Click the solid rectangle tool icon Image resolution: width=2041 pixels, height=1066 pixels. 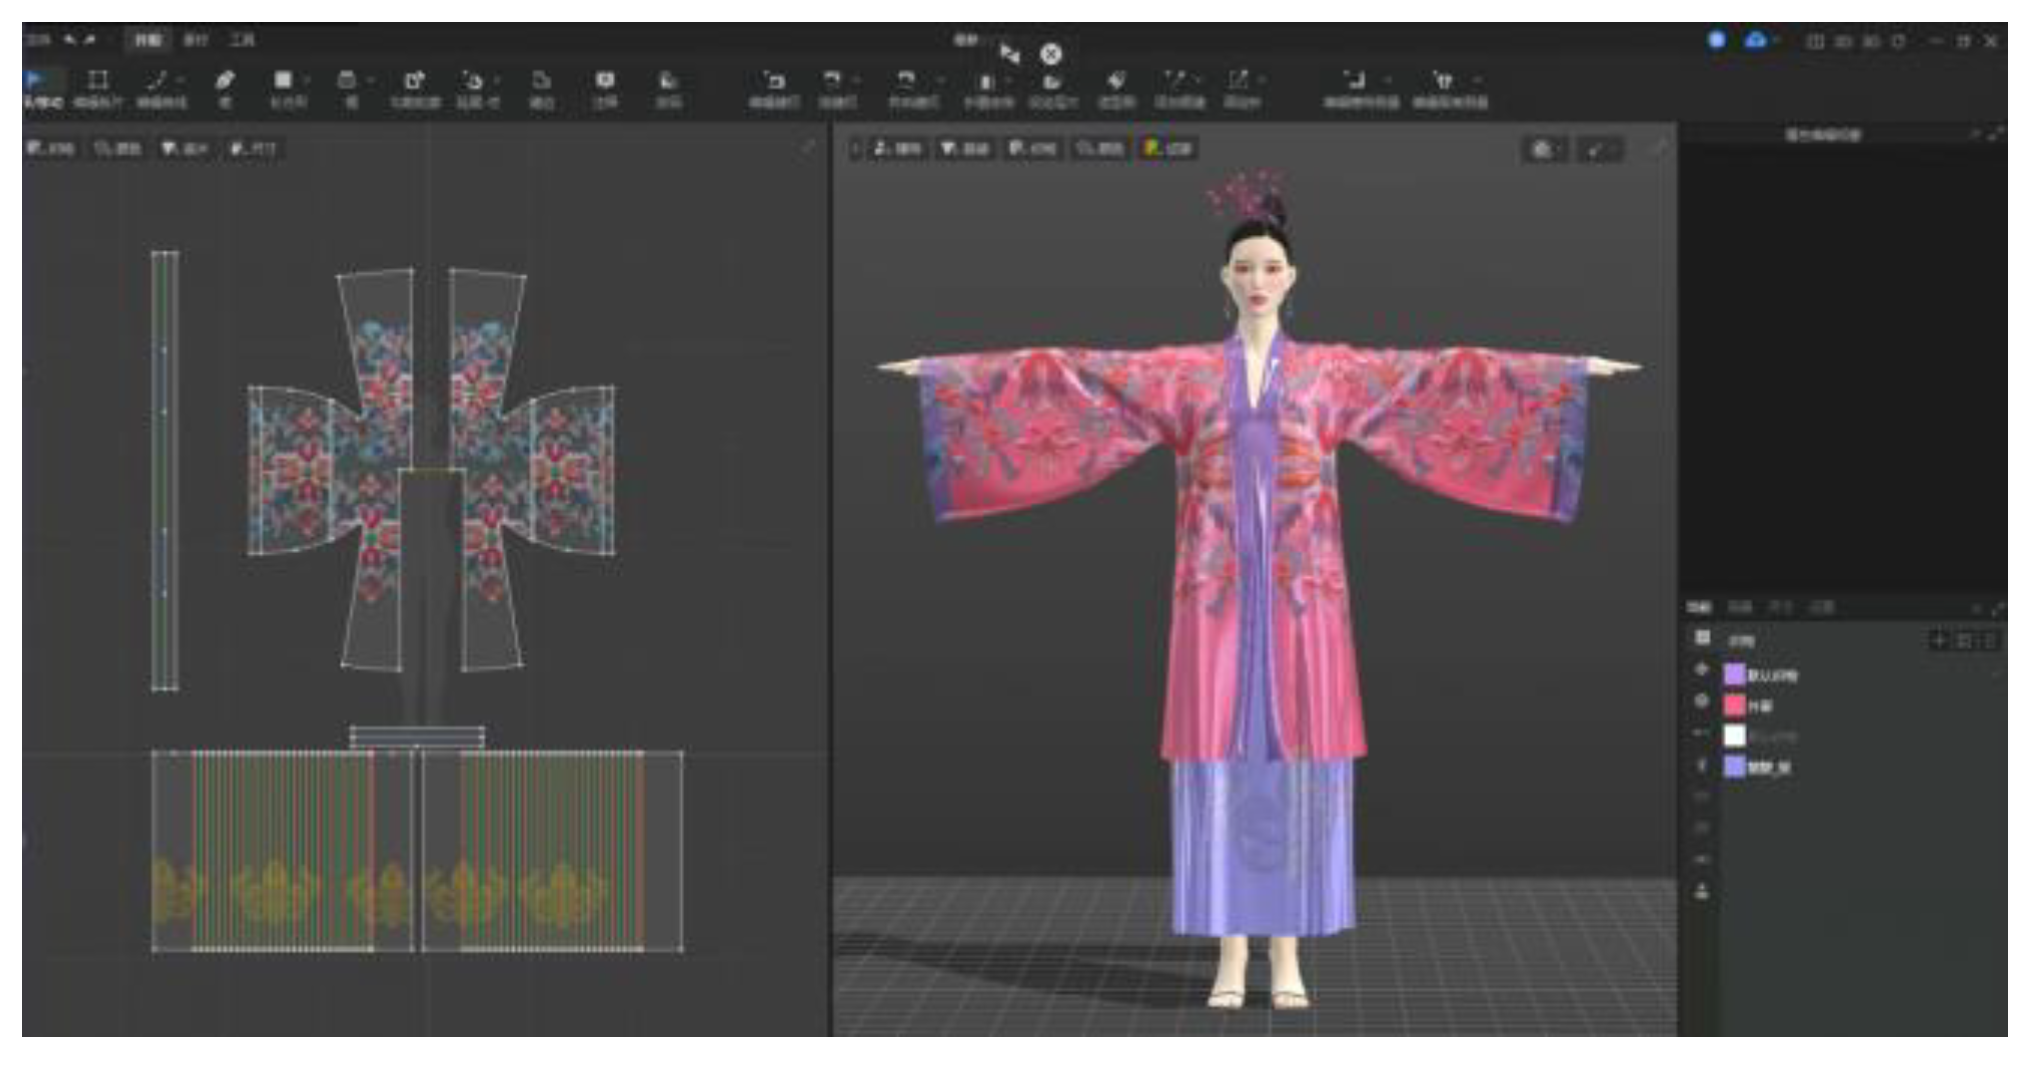[x=283, y=80]
